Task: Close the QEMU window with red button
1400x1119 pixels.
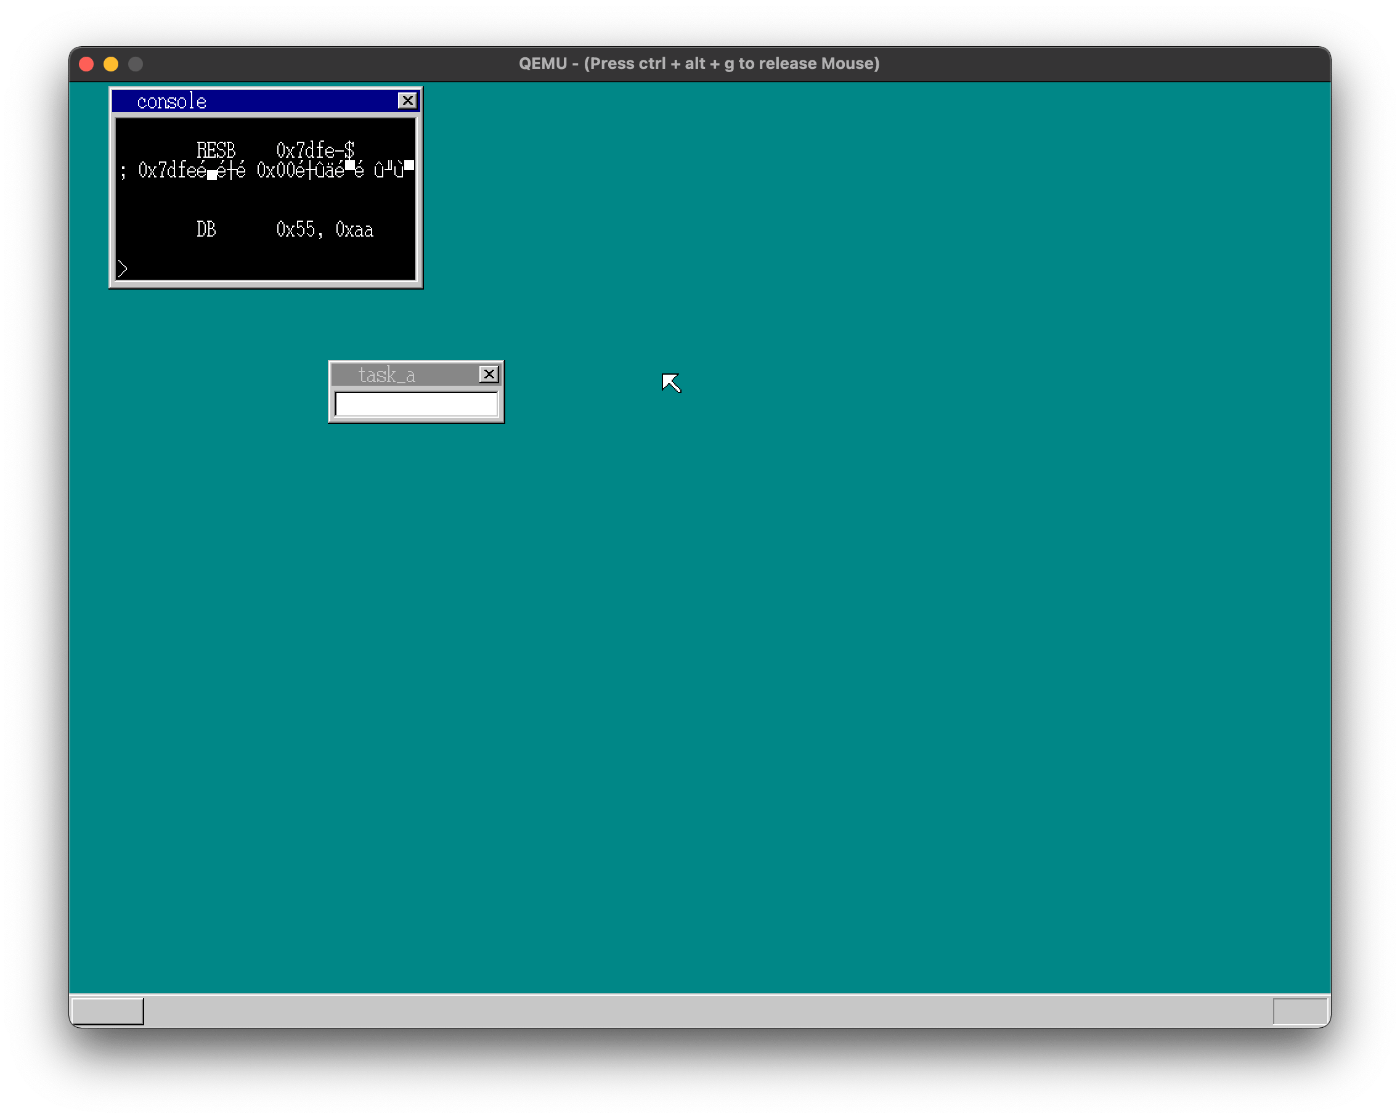Action: [x=86, y=64]
